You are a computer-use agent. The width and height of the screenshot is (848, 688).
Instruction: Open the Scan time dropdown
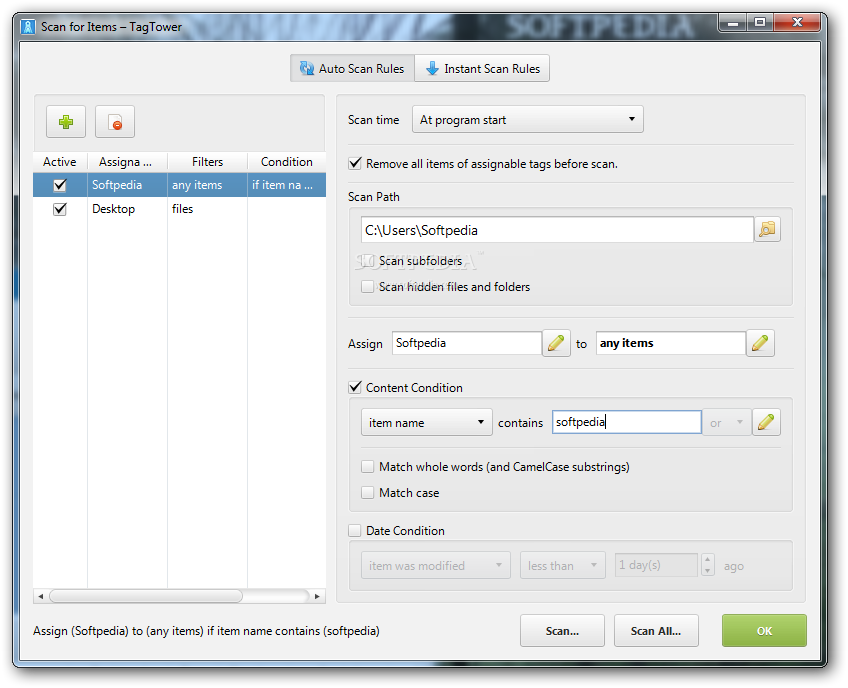tap(528, 120)
